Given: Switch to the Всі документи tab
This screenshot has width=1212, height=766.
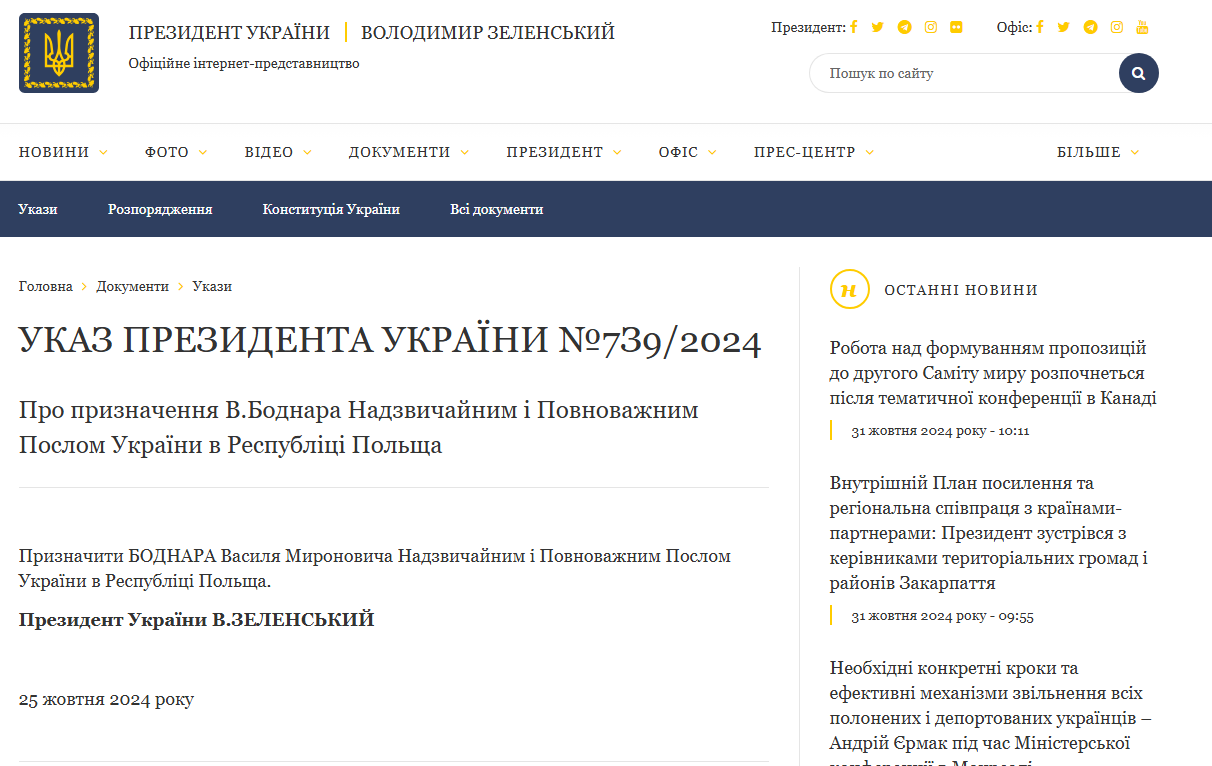Looking at the screenshot, I should 497,209.
